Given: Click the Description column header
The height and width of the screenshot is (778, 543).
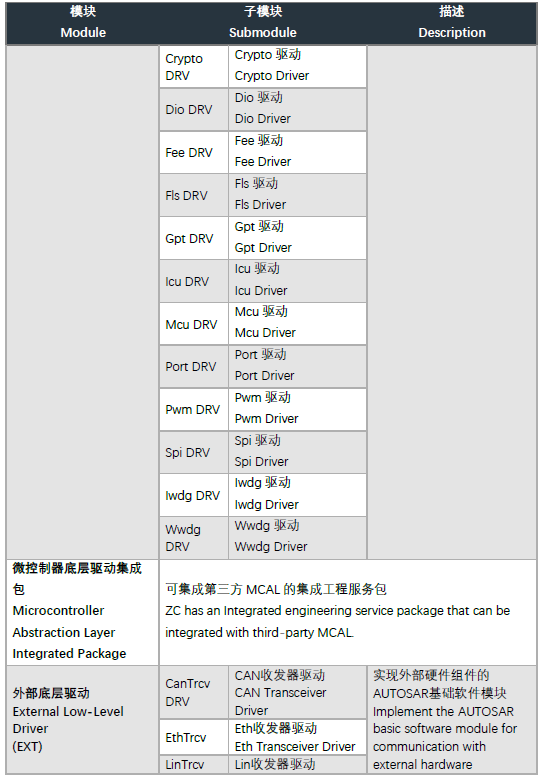Looking at the screenshot, I should pyautogui.click(x=452, y=23).
